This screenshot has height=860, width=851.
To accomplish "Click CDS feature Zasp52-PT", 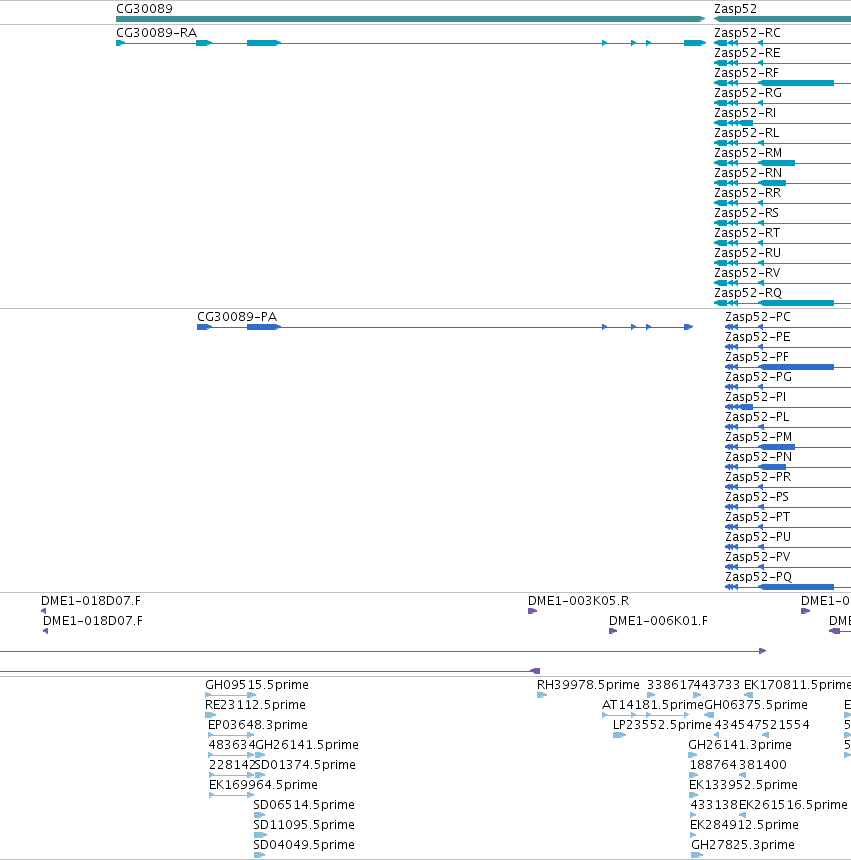I will point(757,517).
